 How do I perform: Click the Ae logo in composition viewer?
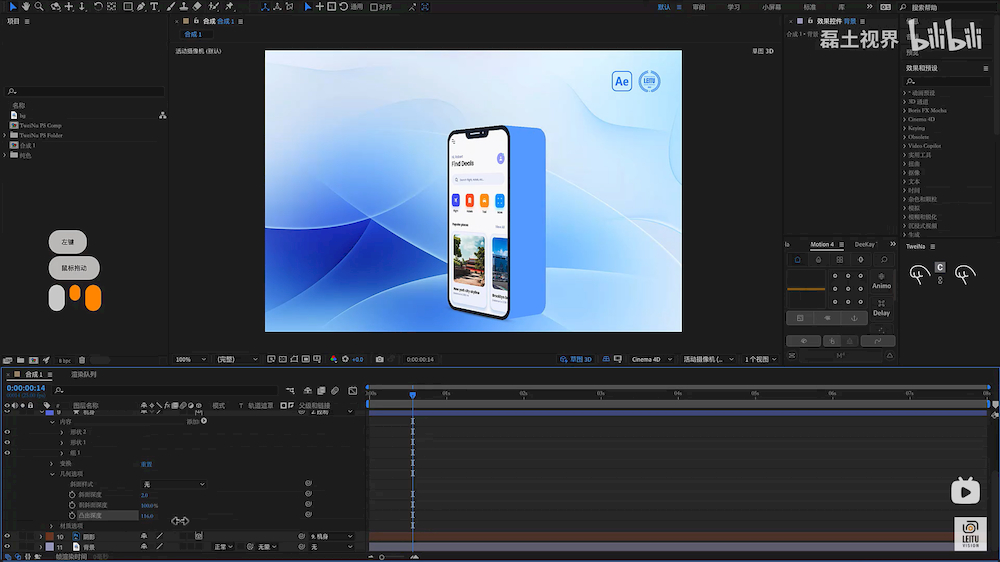point(622,81)
